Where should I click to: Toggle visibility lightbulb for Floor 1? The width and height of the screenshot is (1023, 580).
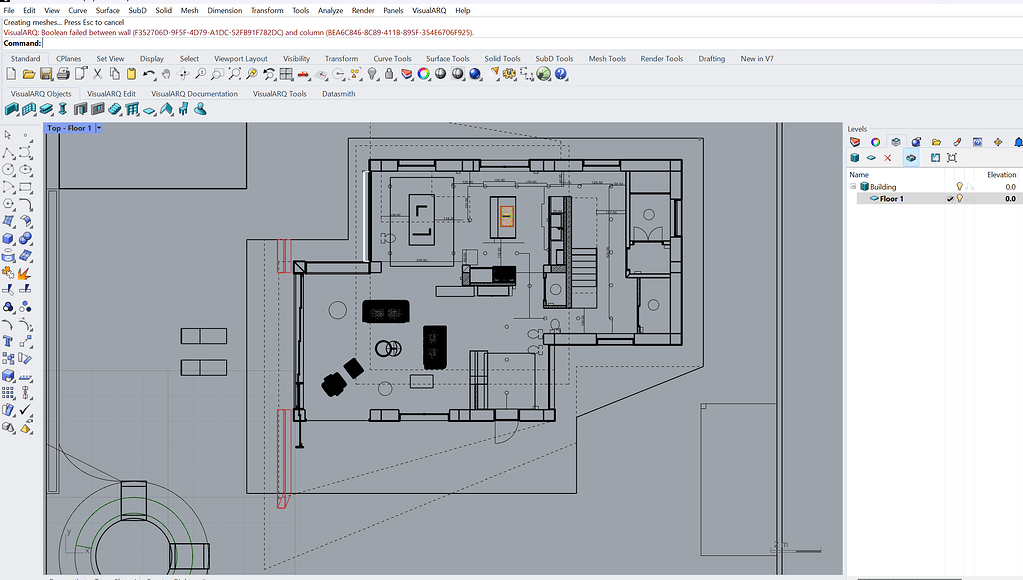pyautogui.click(x=960, y=198)
